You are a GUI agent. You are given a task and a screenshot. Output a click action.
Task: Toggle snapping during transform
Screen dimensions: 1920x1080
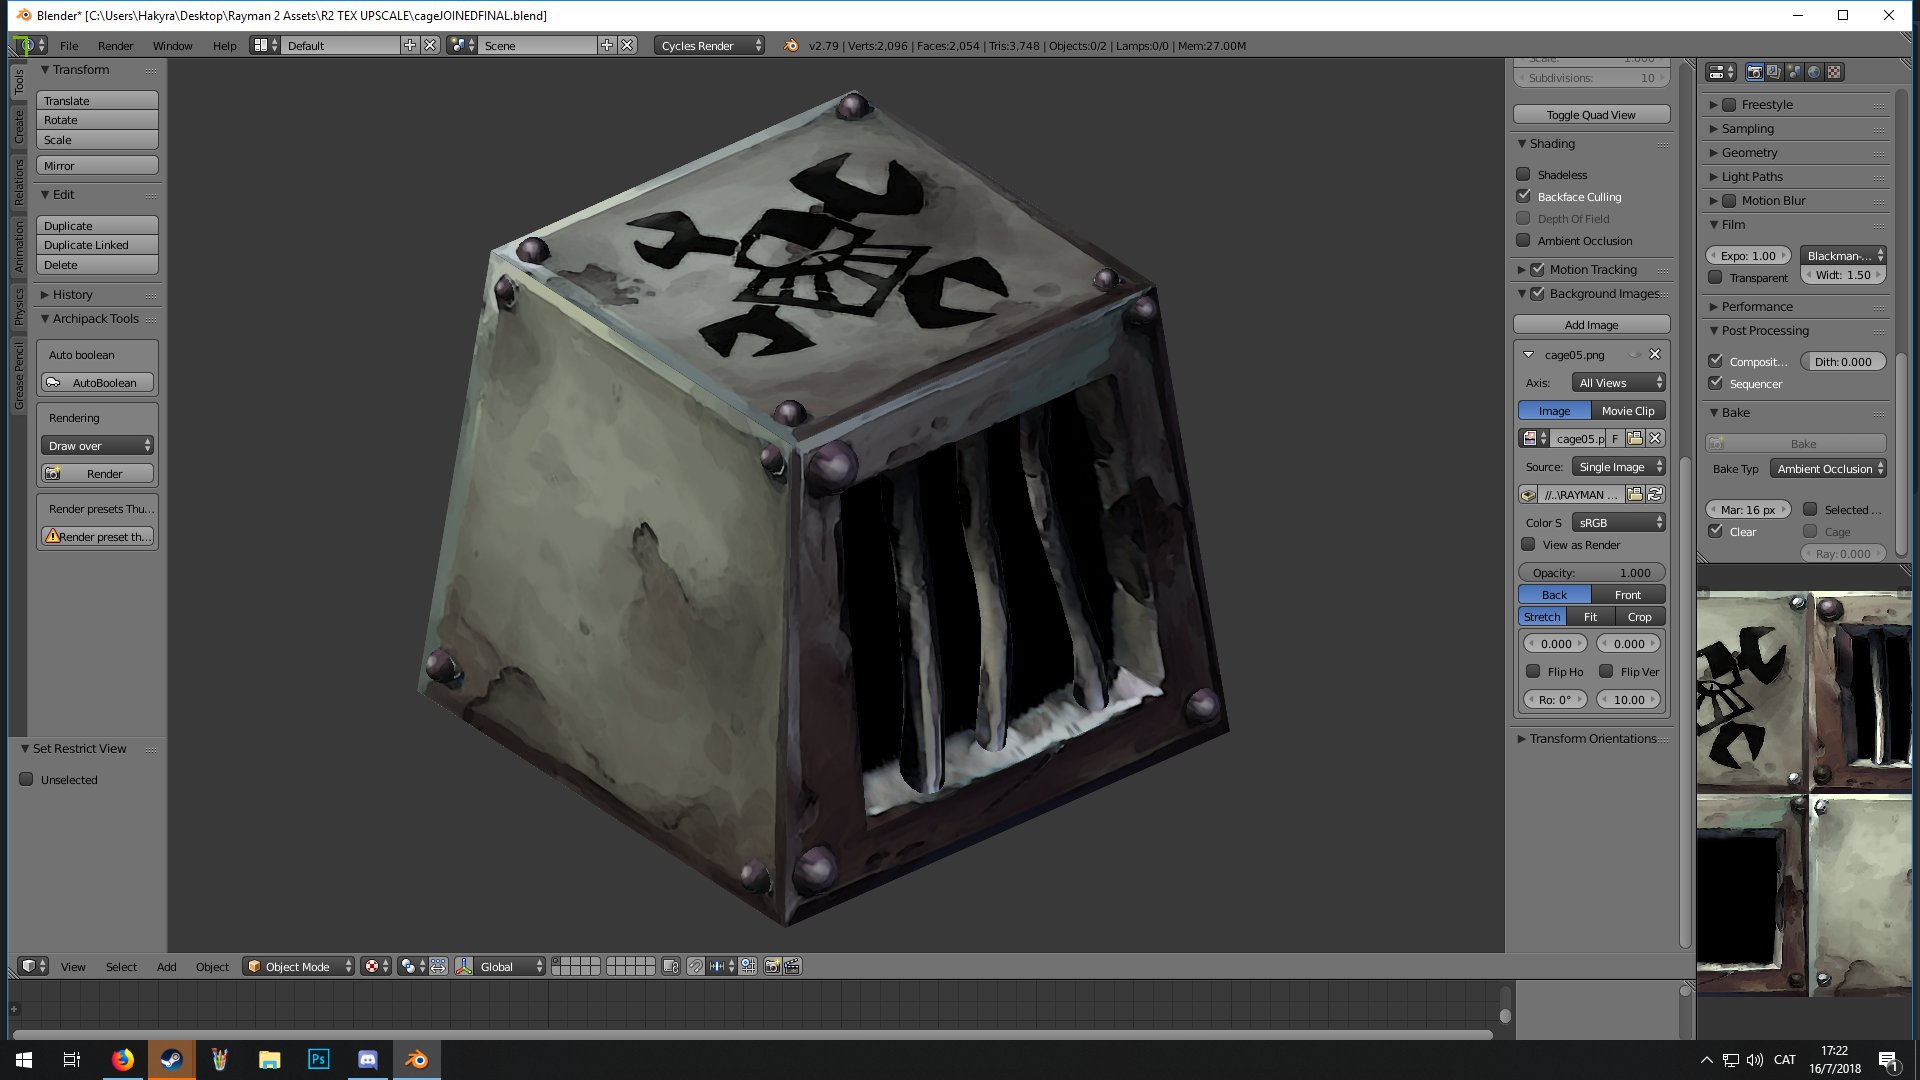(x=696, y=966)
